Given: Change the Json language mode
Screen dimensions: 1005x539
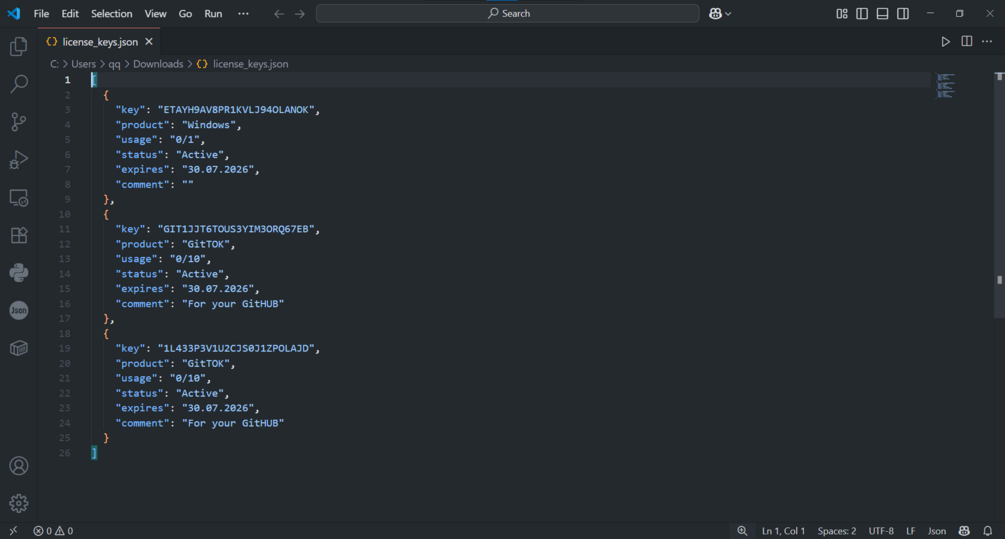Looking at the screenshot, I should click(937, 531).
